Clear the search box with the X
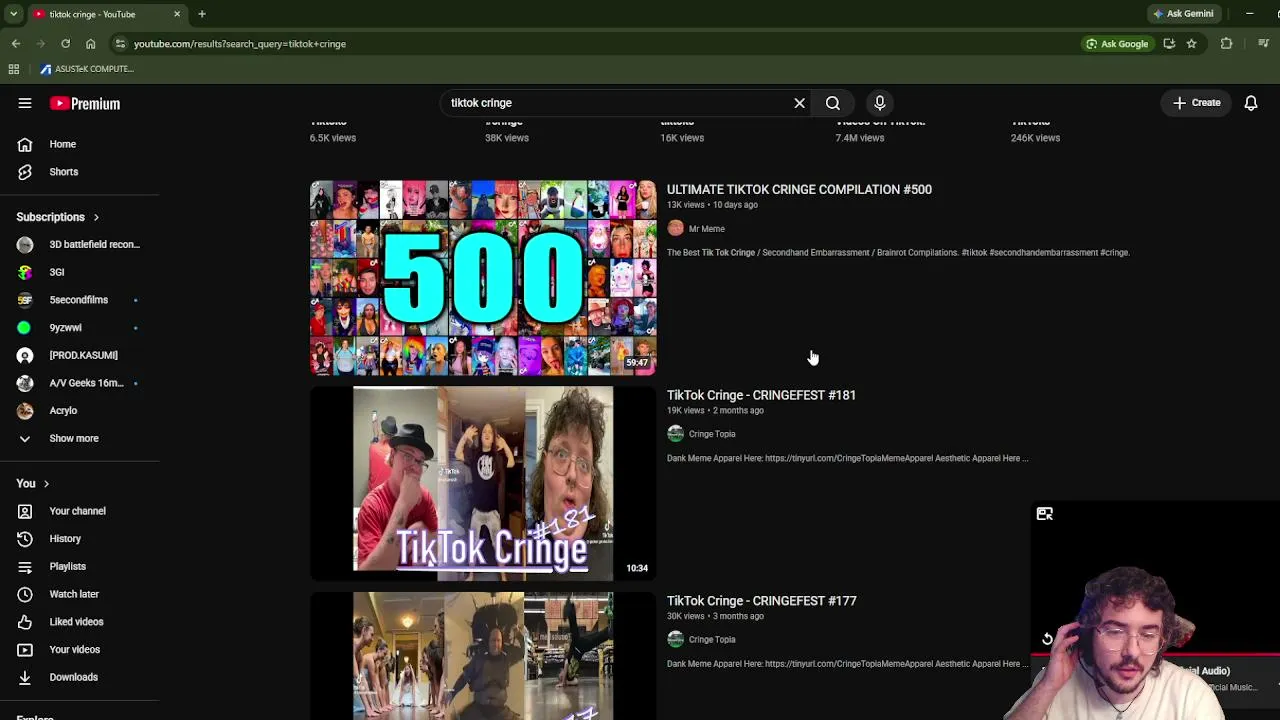The image size is (1280, 720). 799,103
